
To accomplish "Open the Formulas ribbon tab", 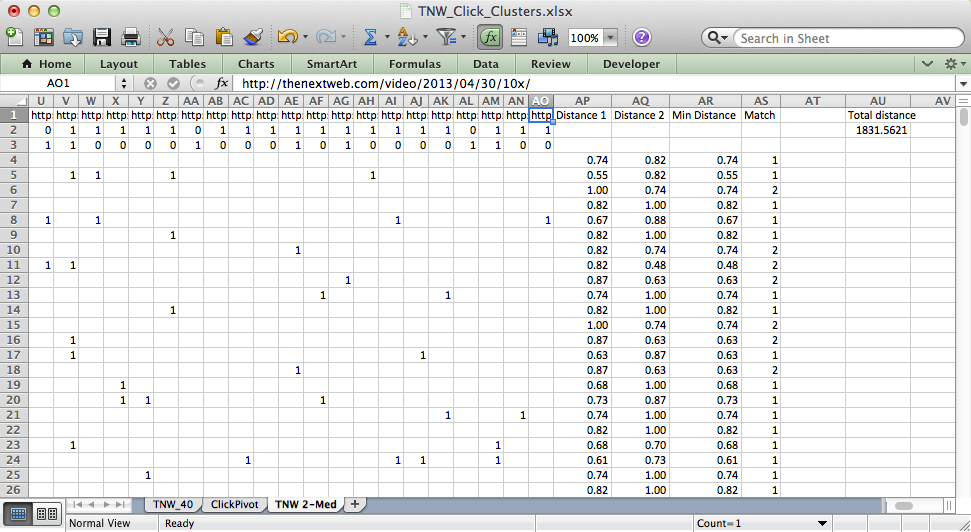I will tap(417, 64).
